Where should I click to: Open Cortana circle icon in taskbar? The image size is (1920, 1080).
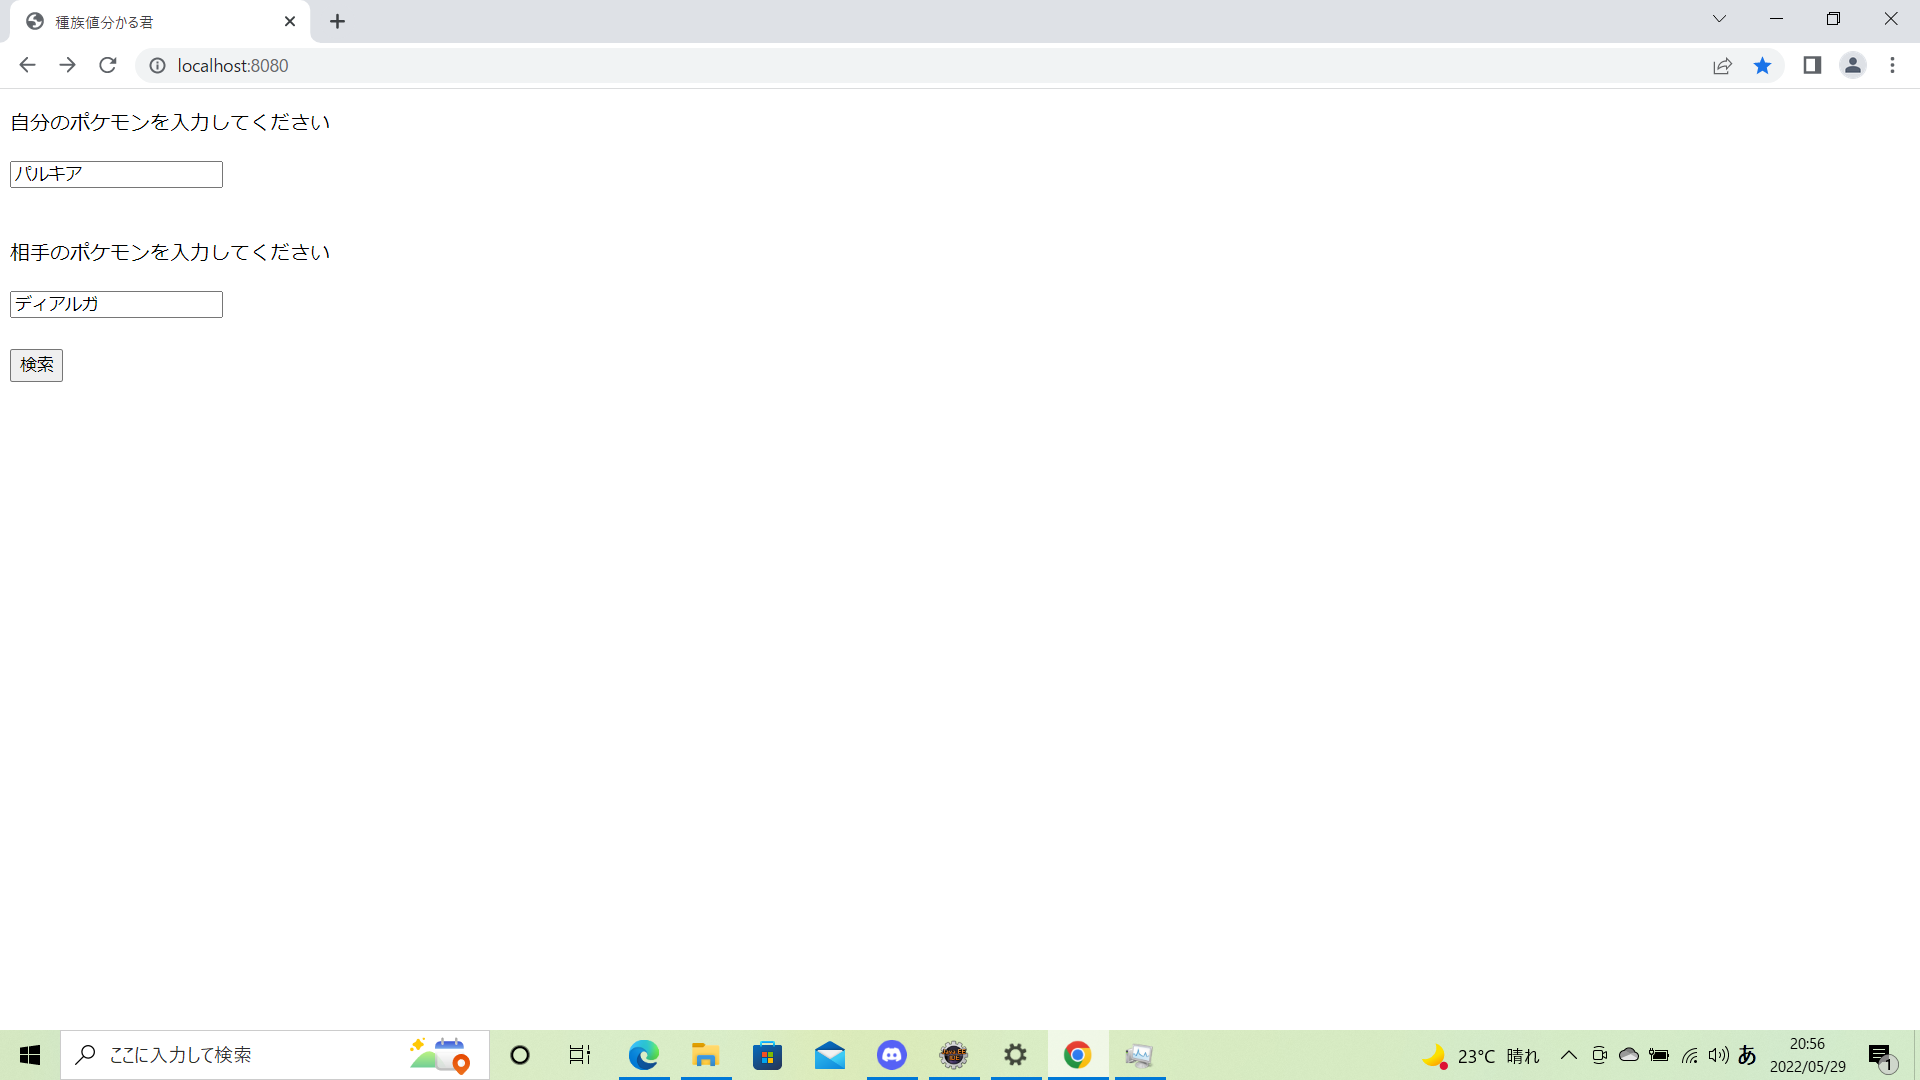point(520,1055)
